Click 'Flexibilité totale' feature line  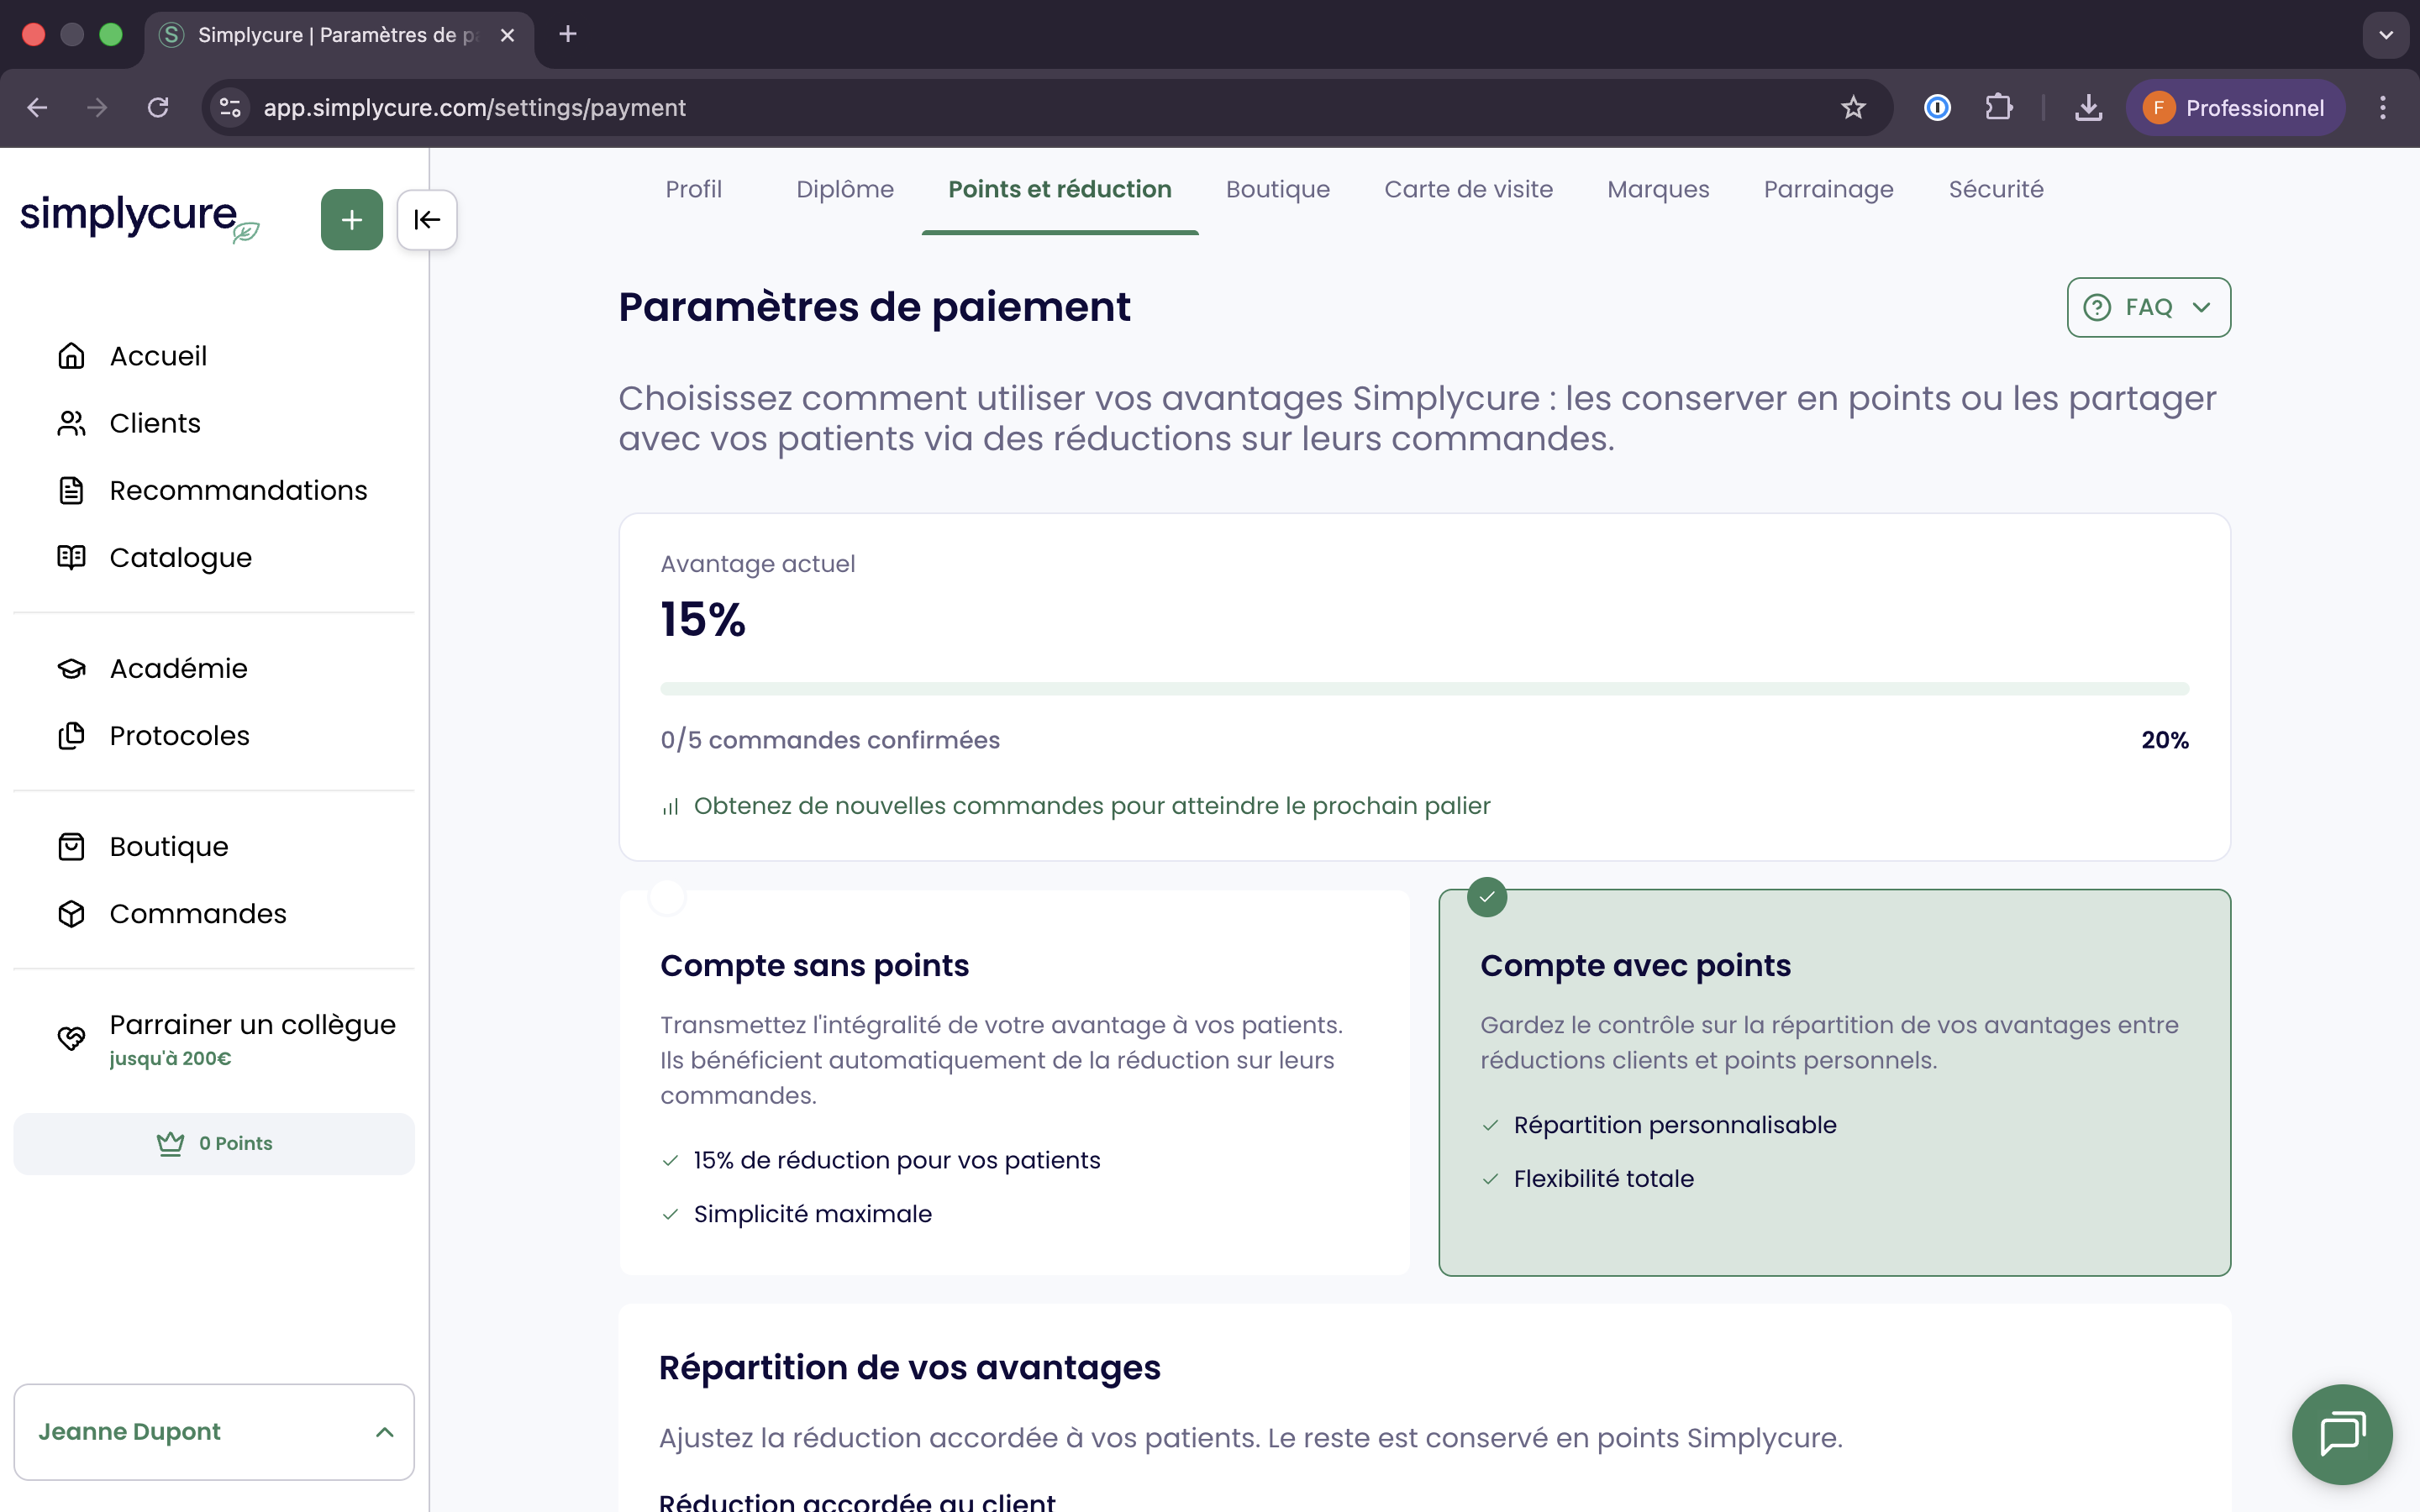click(1603, 1179)
